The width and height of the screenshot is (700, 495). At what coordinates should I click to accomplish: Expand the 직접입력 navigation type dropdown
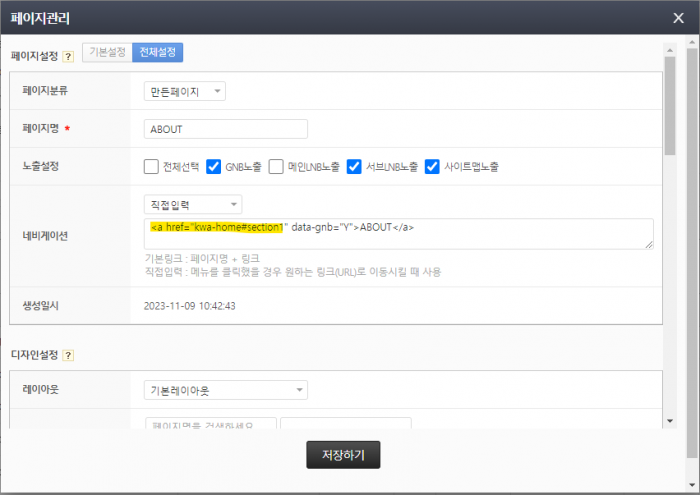tap(185, 204)
